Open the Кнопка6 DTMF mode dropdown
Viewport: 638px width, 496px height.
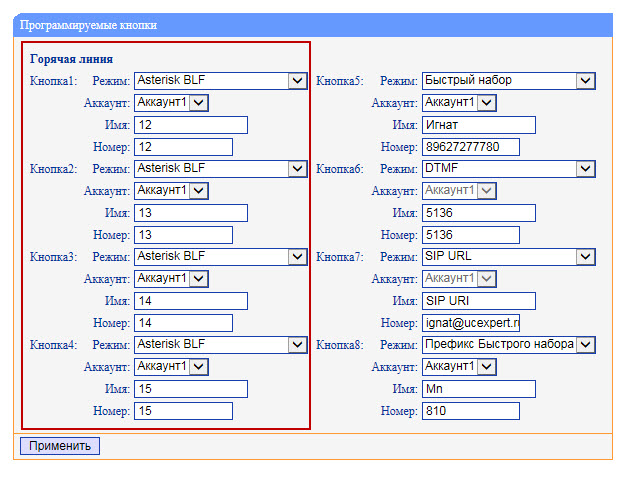508,169
